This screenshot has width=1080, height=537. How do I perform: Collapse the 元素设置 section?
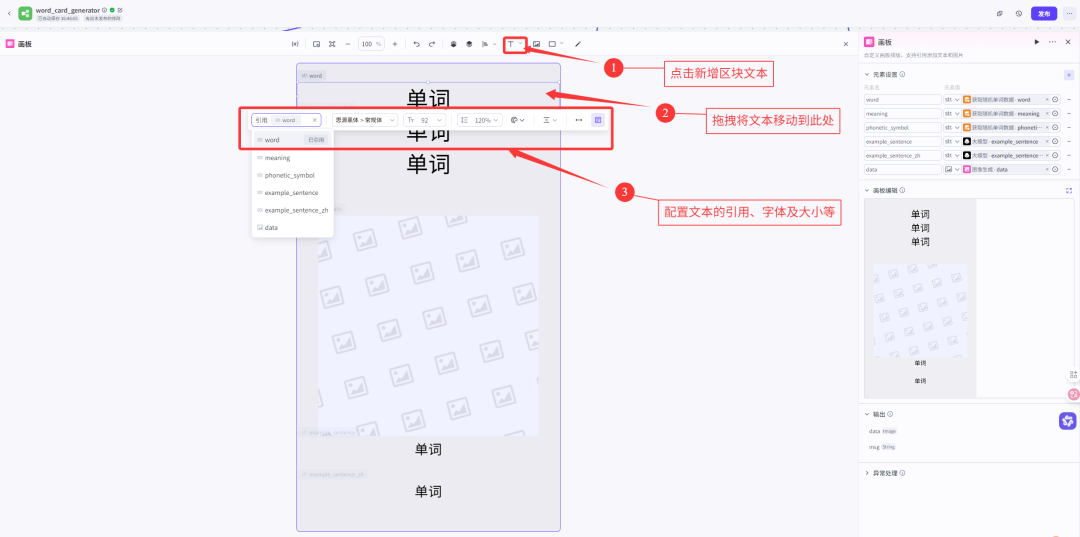(867, 74)
